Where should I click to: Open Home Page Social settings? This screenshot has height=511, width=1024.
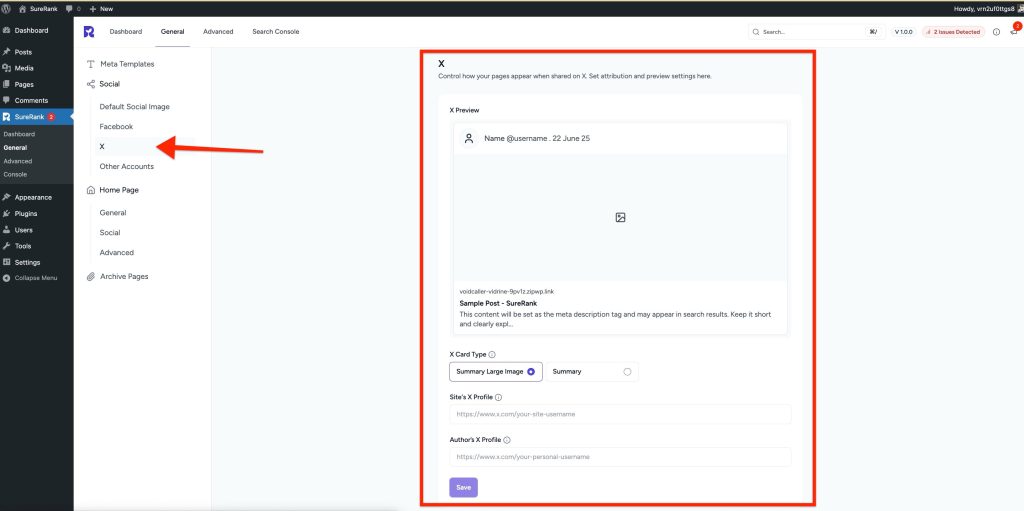tap(110, 233)
